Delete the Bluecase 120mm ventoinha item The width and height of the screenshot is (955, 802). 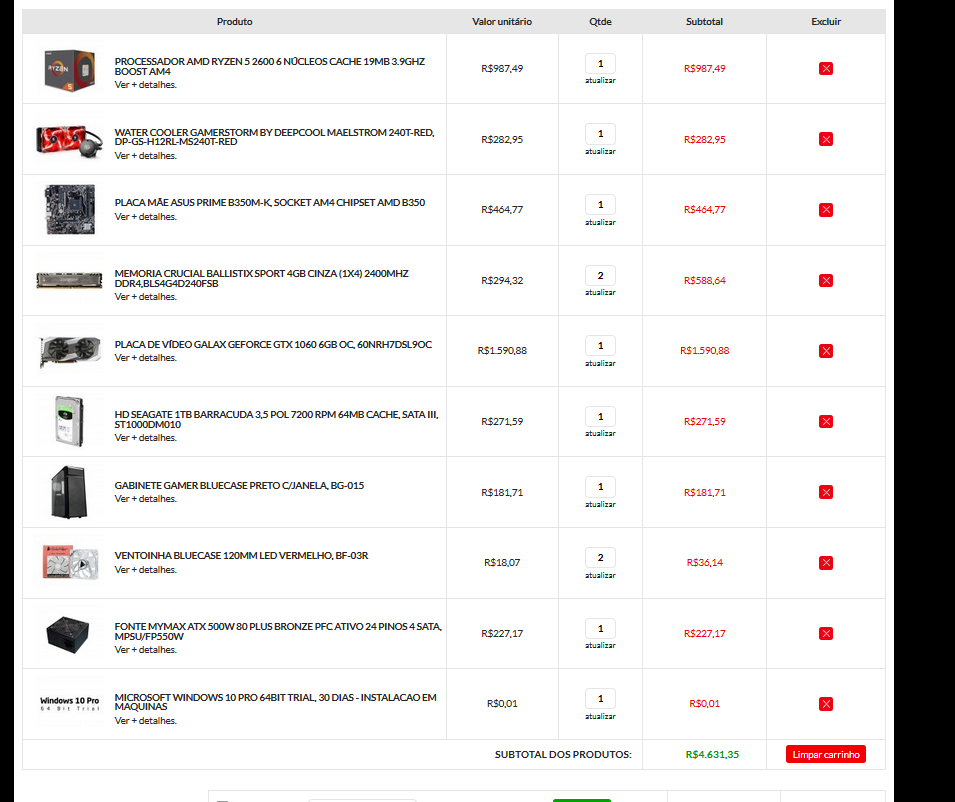[x=825, y=563]
